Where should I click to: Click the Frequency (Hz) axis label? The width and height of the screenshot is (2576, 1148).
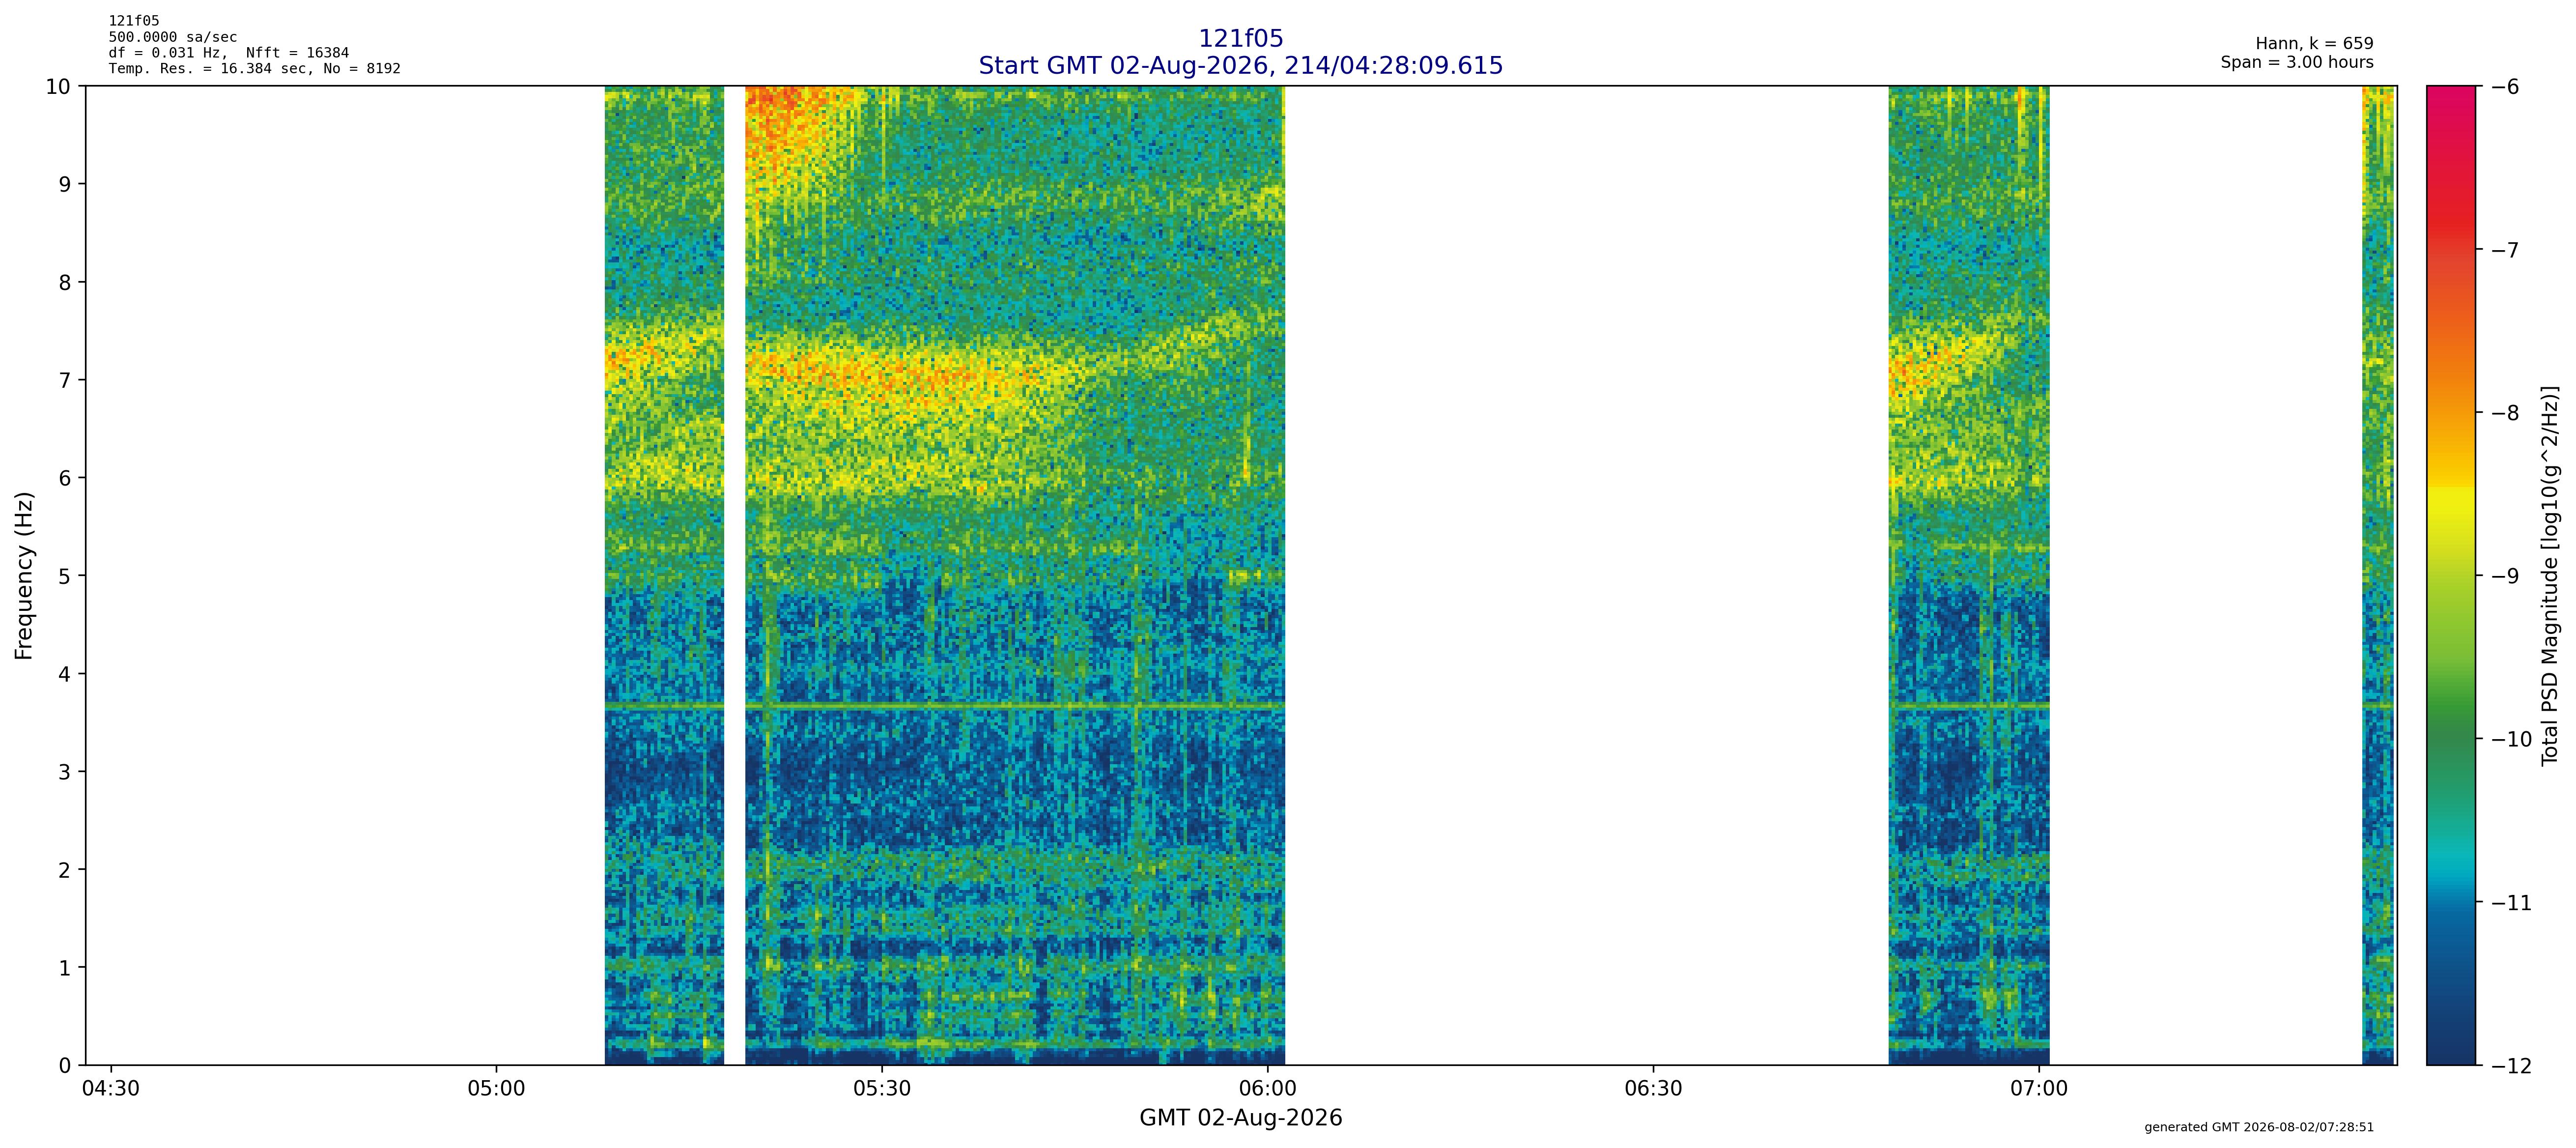tap(24, 576)
